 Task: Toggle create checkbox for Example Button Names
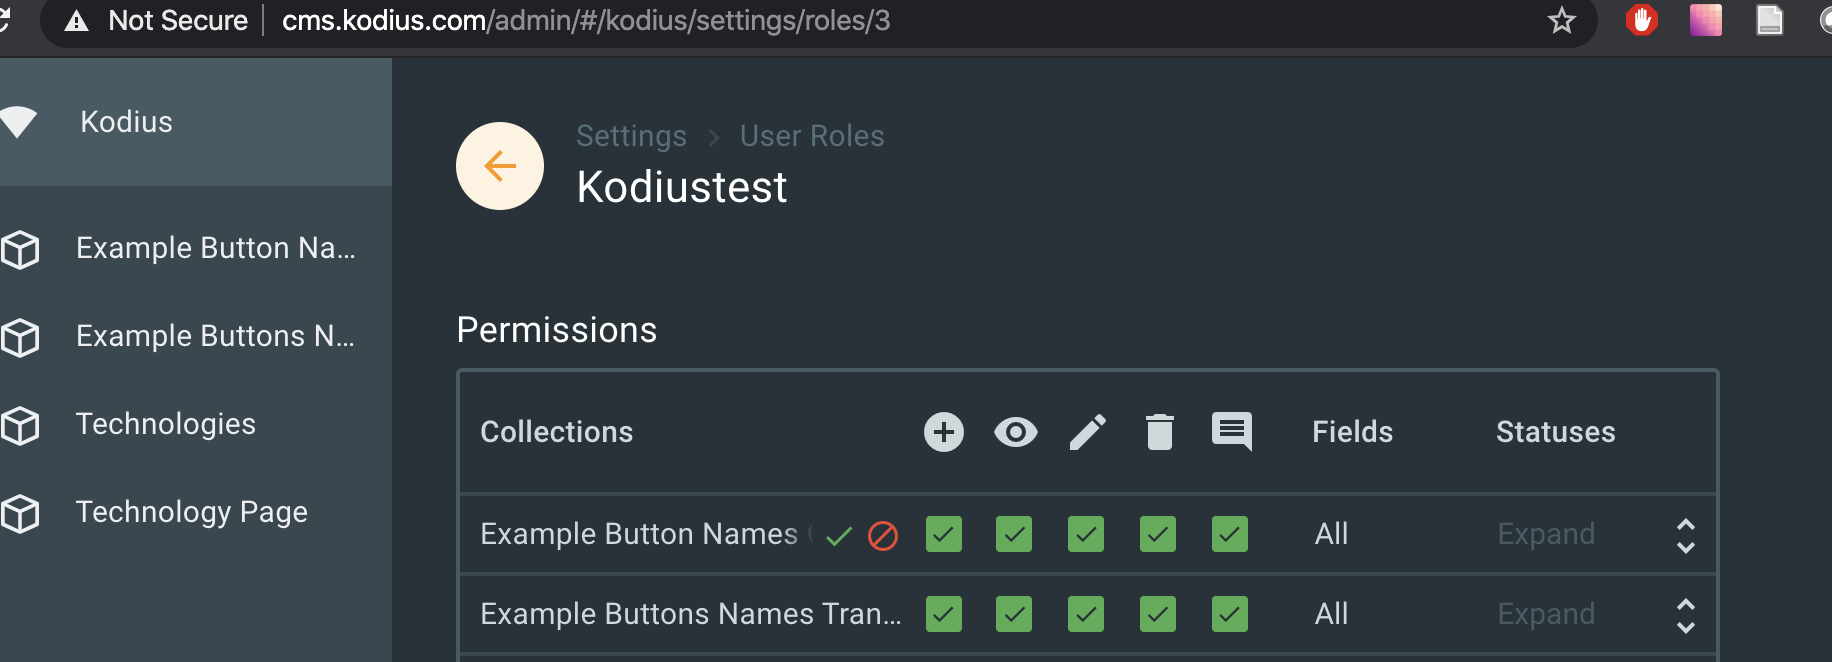[x=943, y=534]
